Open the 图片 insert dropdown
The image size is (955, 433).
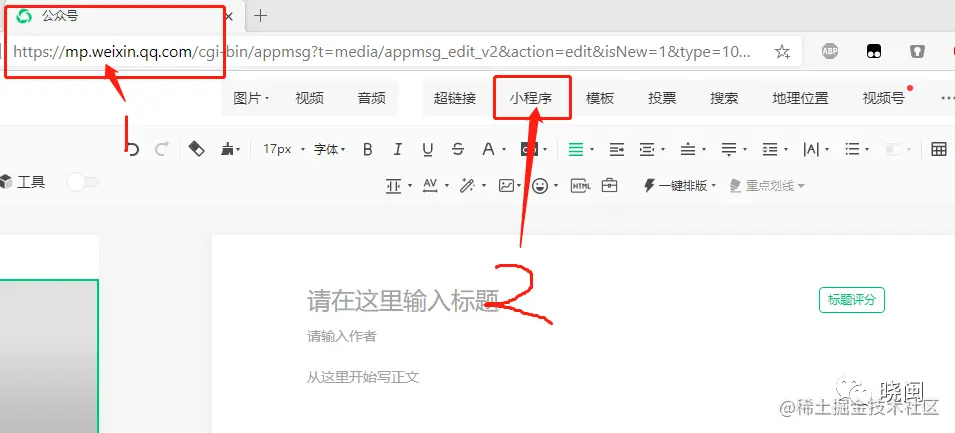pos(252,98)
